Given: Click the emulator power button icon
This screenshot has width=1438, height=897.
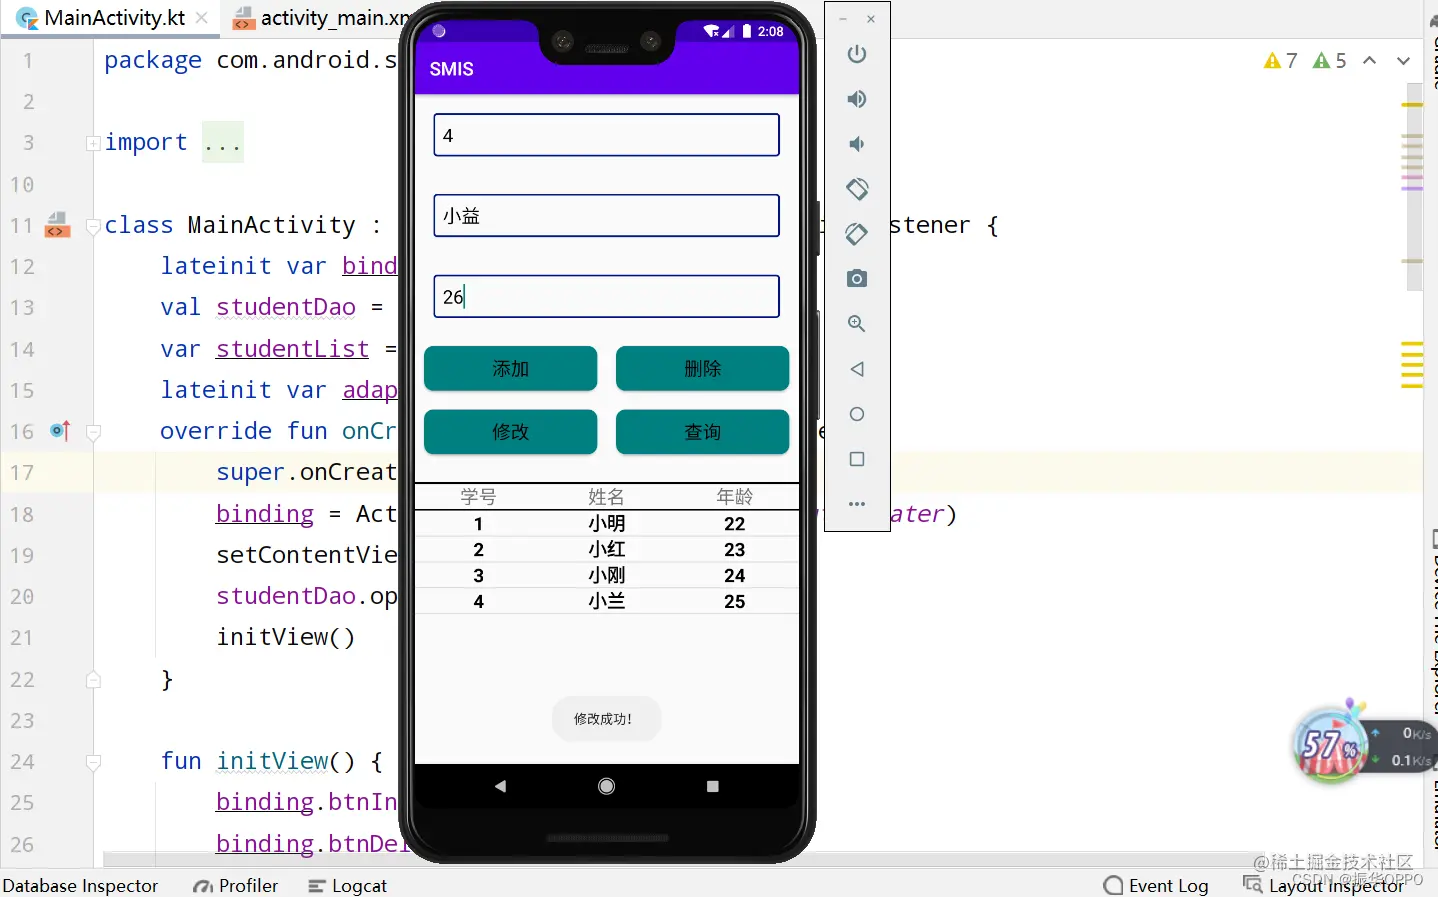Looking at the screenshot, I should click(x=857, y=54).
